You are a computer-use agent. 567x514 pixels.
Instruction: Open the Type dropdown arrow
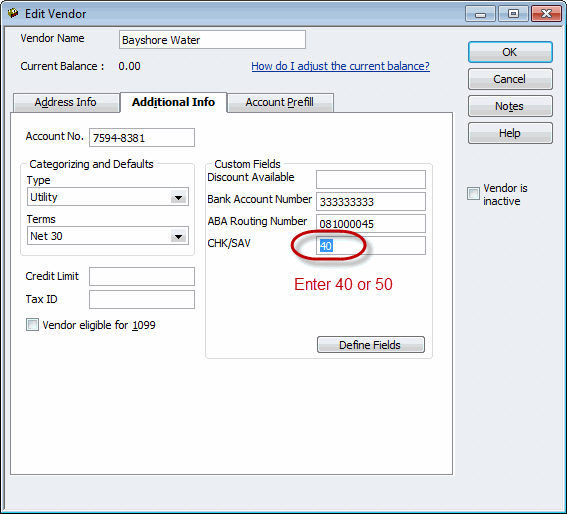178,197
